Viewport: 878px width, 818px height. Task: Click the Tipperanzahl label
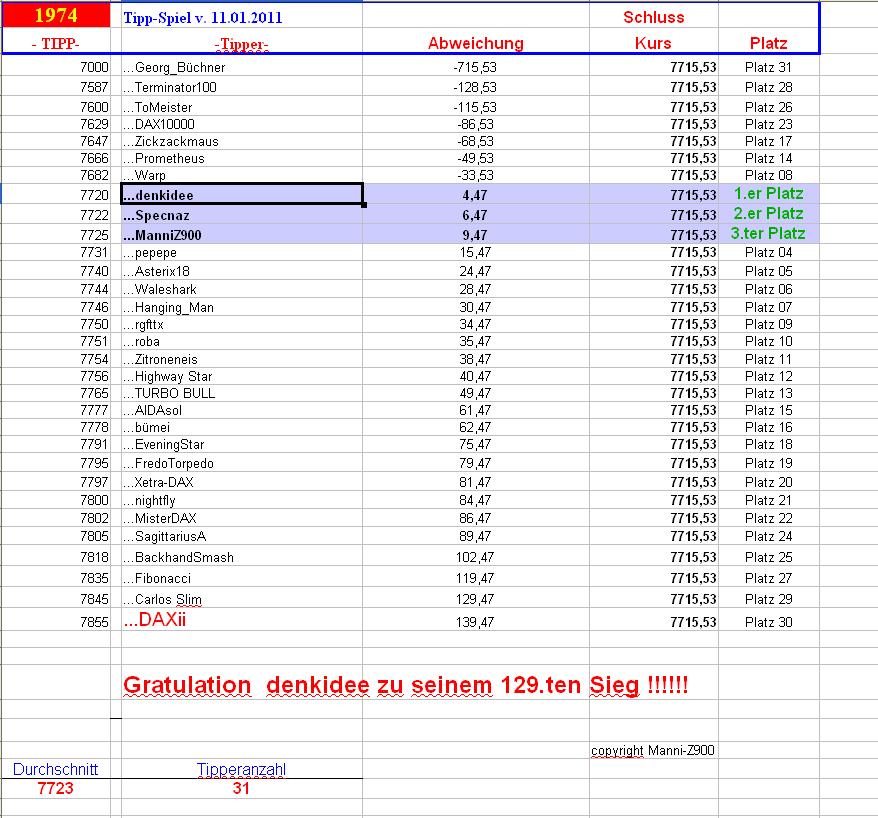tap(241, 769)
